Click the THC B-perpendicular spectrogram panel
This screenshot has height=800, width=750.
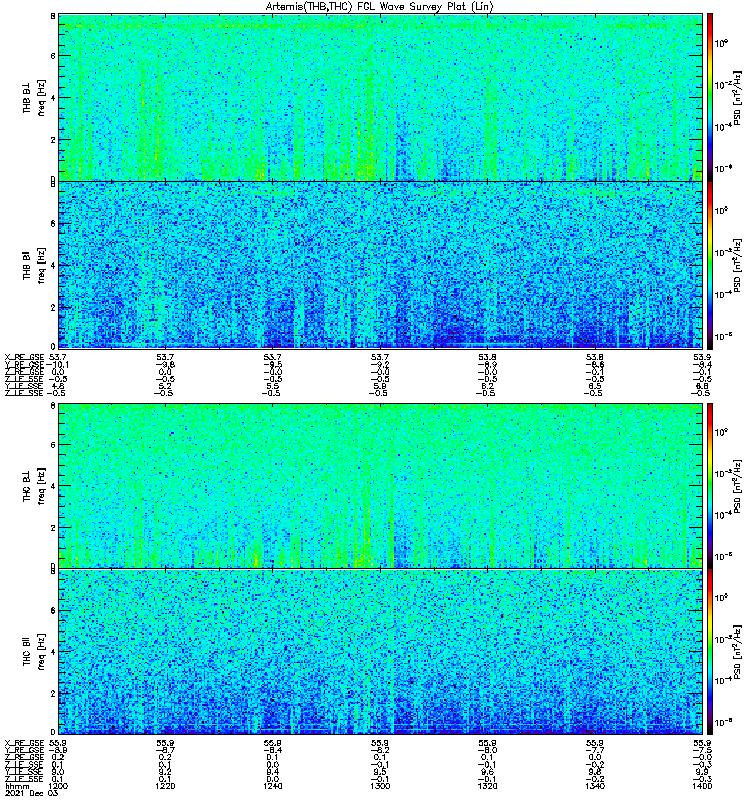coord(381,485)
